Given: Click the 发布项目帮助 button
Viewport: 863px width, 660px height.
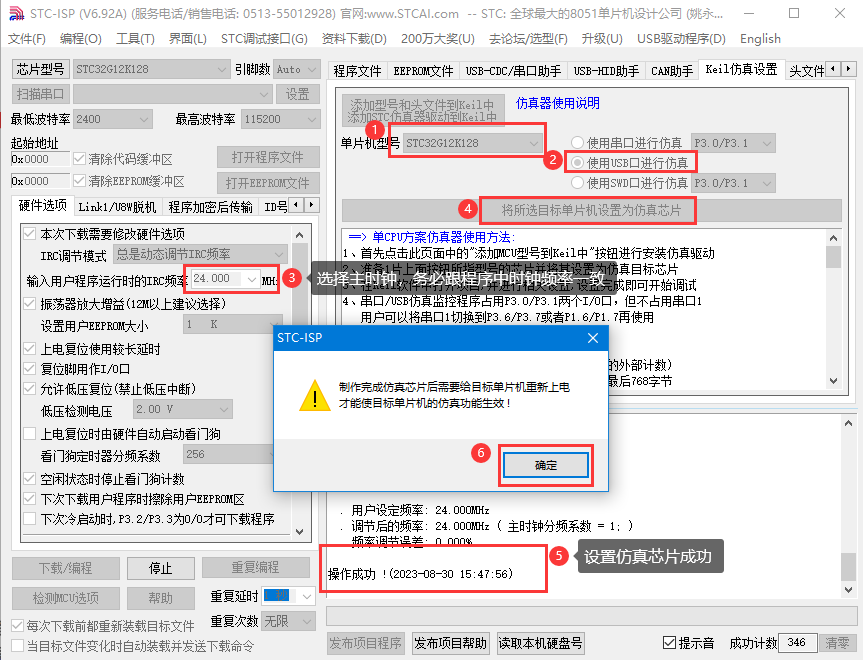Looking at the screenshot, I should (450, 643).
